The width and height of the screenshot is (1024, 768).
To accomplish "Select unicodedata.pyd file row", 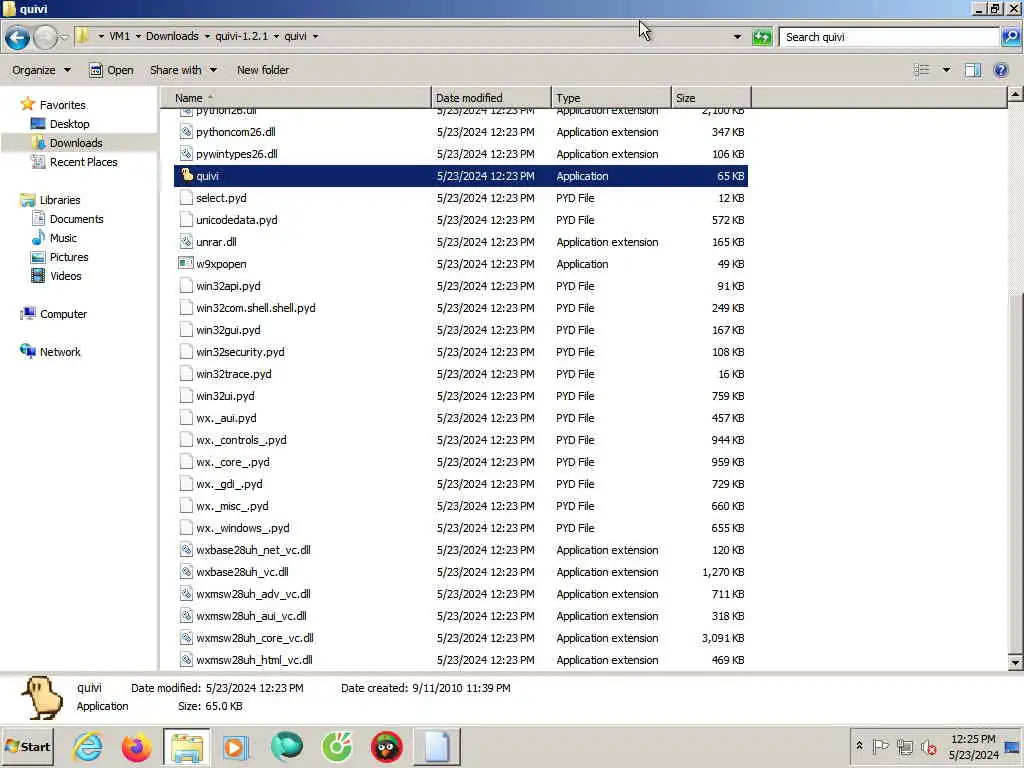I will pyautogui.click(x=461, y=220).
